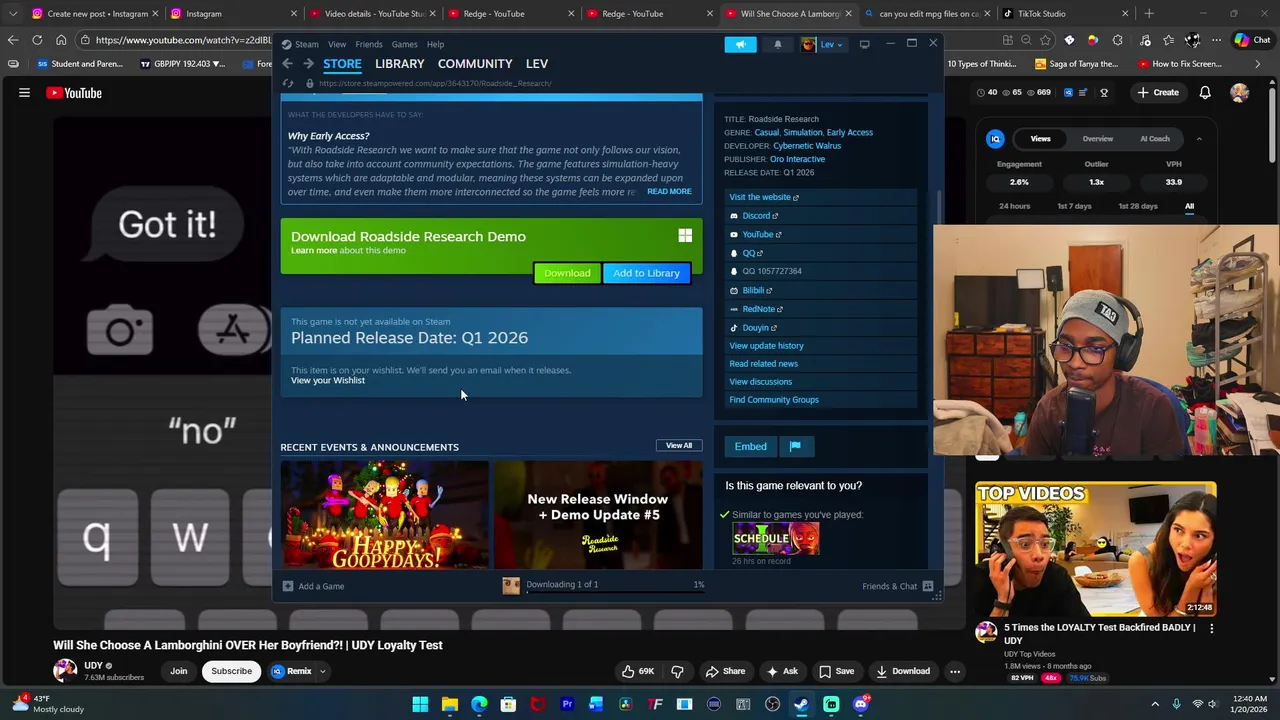The height and width of the screenshot is (720, 1280).
Task: Dislike the YouTube video
Action: (x=677, y=672)
